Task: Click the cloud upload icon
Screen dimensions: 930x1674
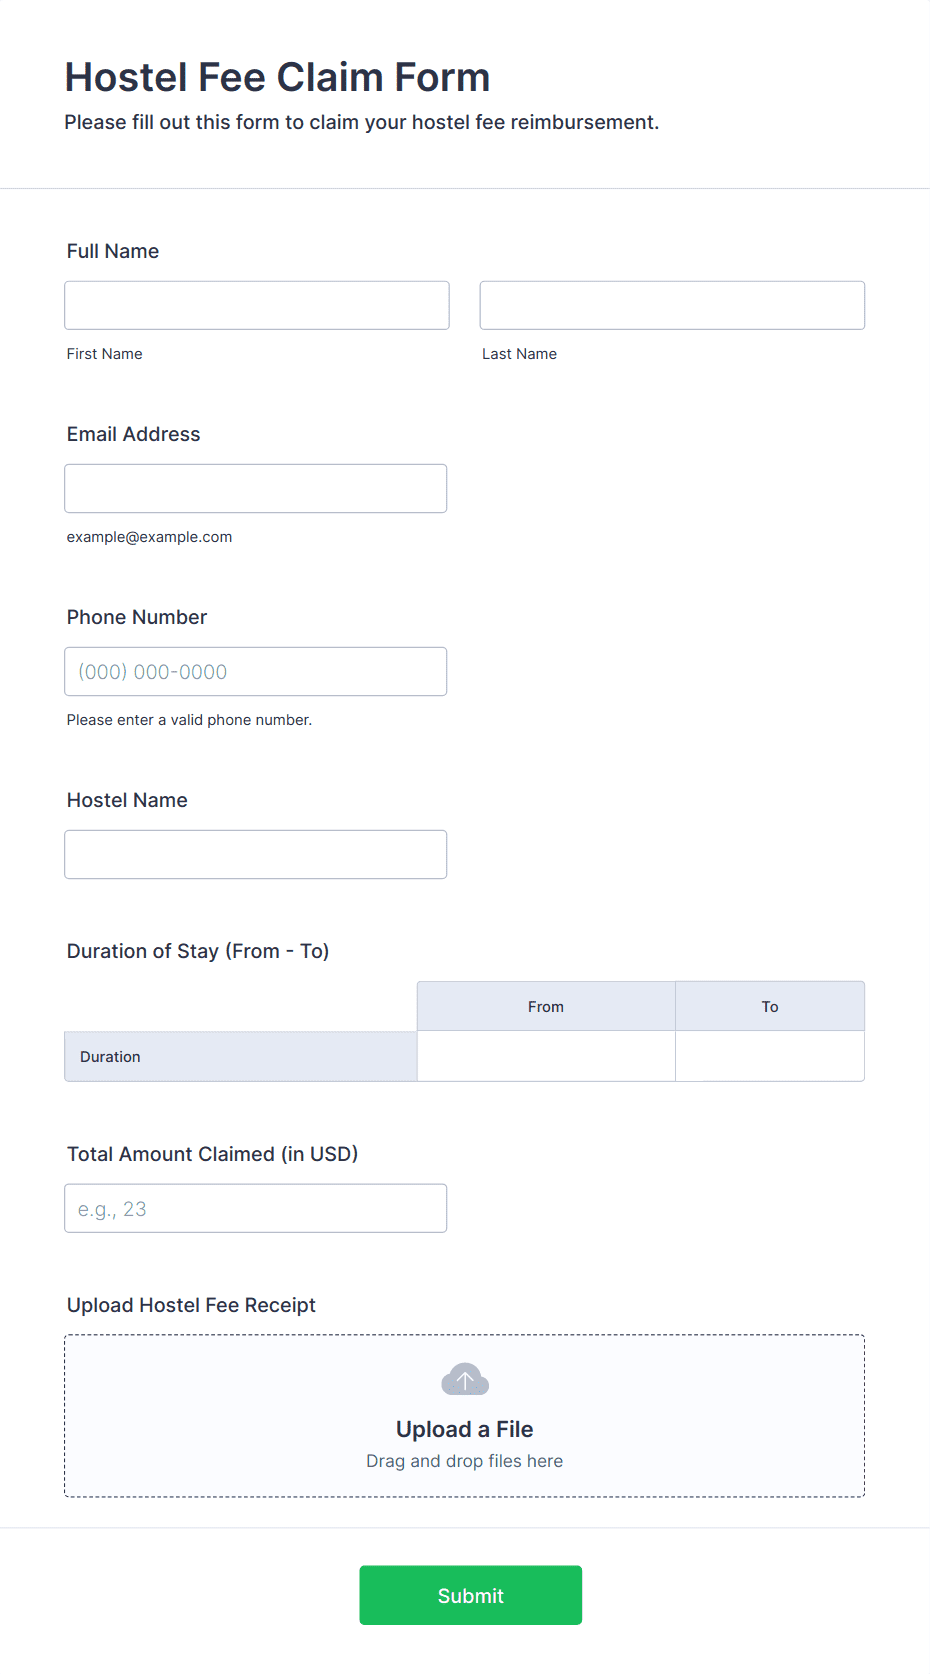Action: tap(465, 1379)
